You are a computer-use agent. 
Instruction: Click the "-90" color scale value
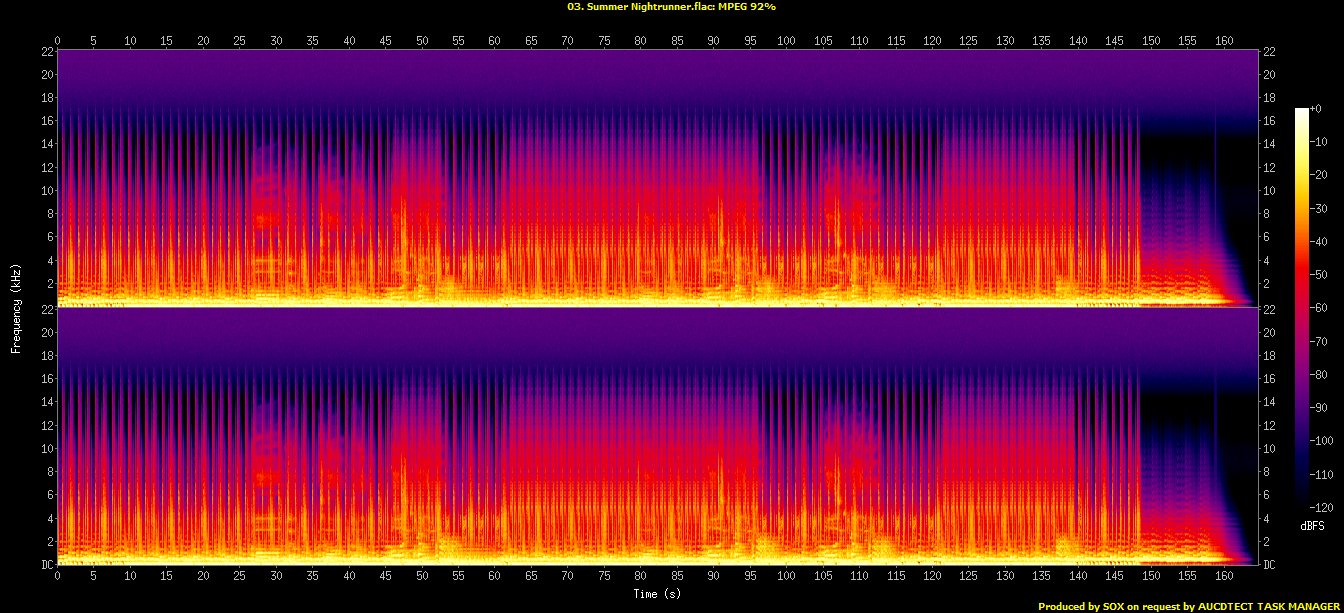coord(1317,407)
